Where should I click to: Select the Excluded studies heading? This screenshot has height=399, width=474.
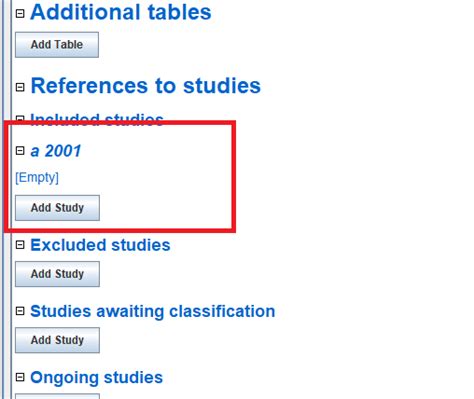(100, 245)
